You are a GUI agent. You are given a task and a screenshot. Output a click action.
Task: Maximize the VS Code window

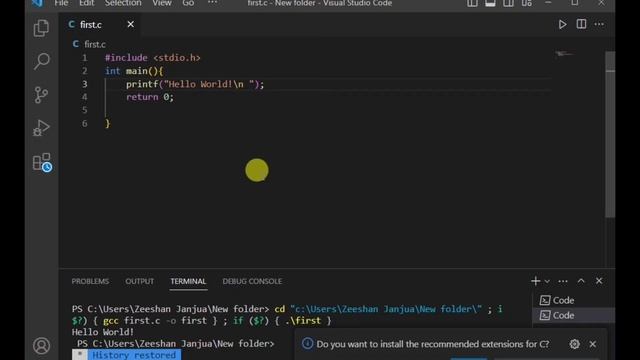coord(575,3)
